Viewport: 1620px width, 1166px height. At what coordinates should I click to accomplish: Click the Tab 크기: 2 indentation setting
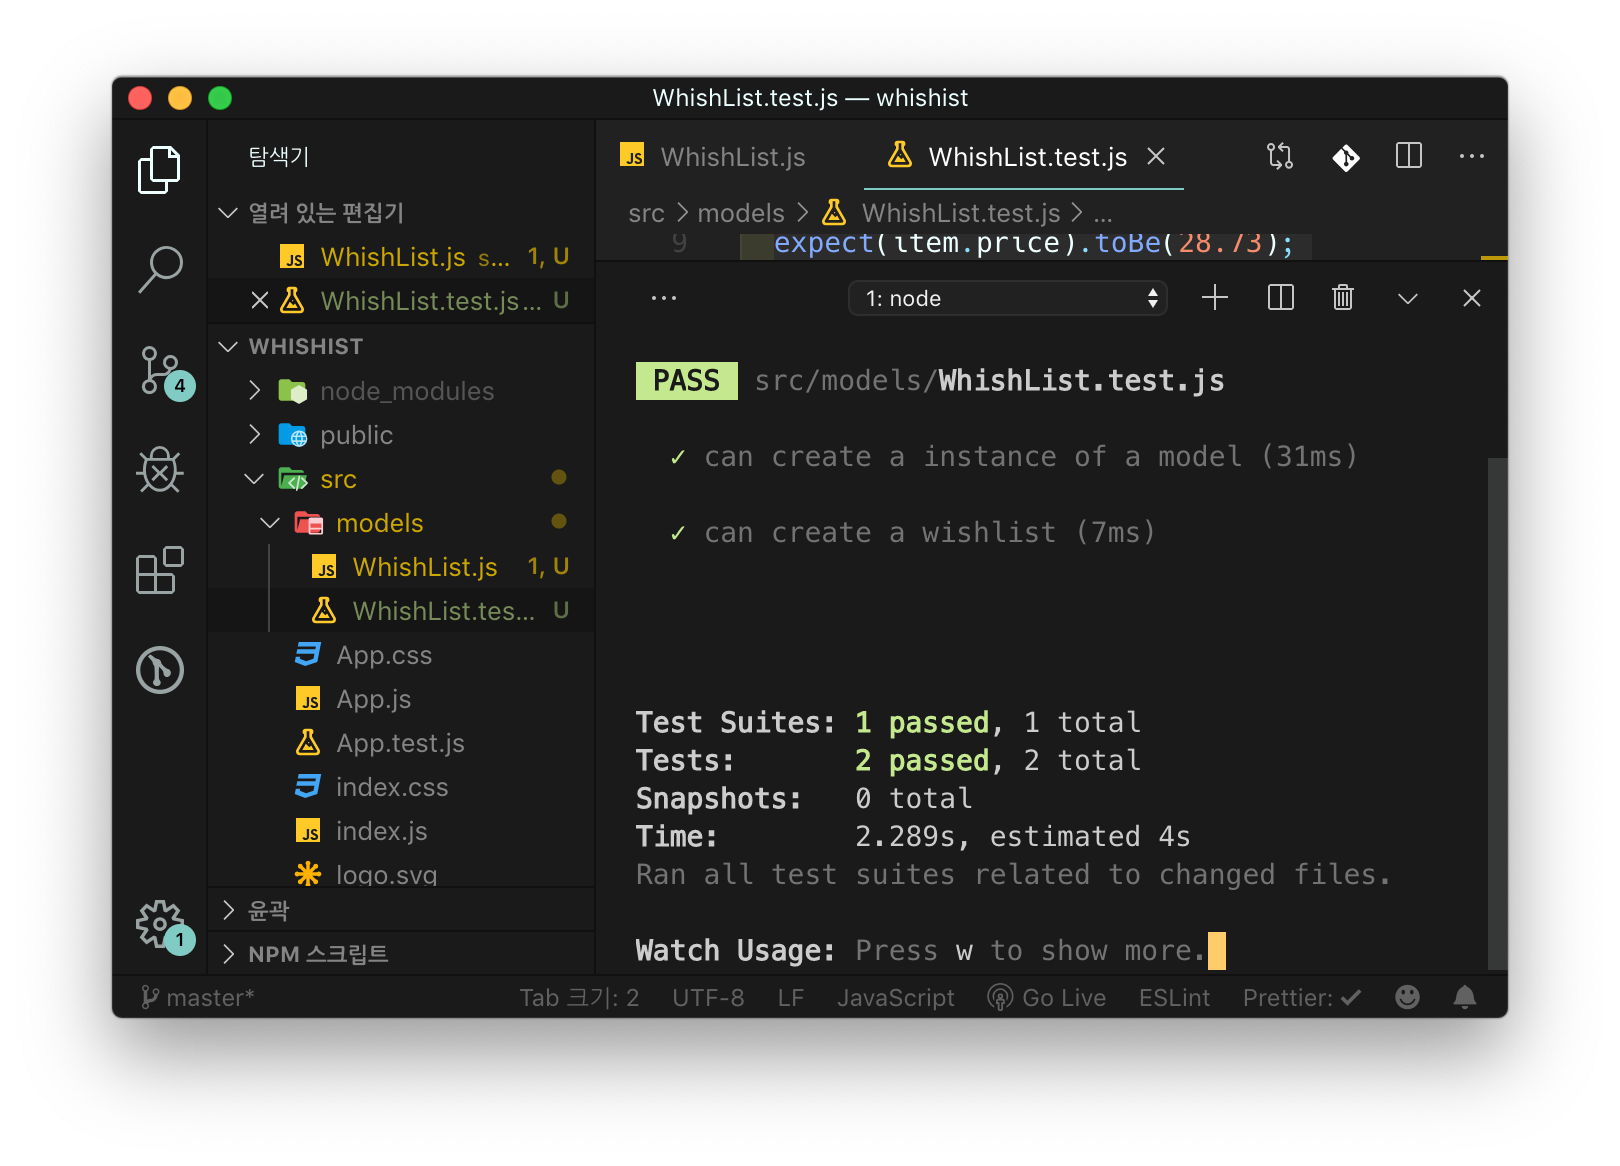(x=580, y=997)
